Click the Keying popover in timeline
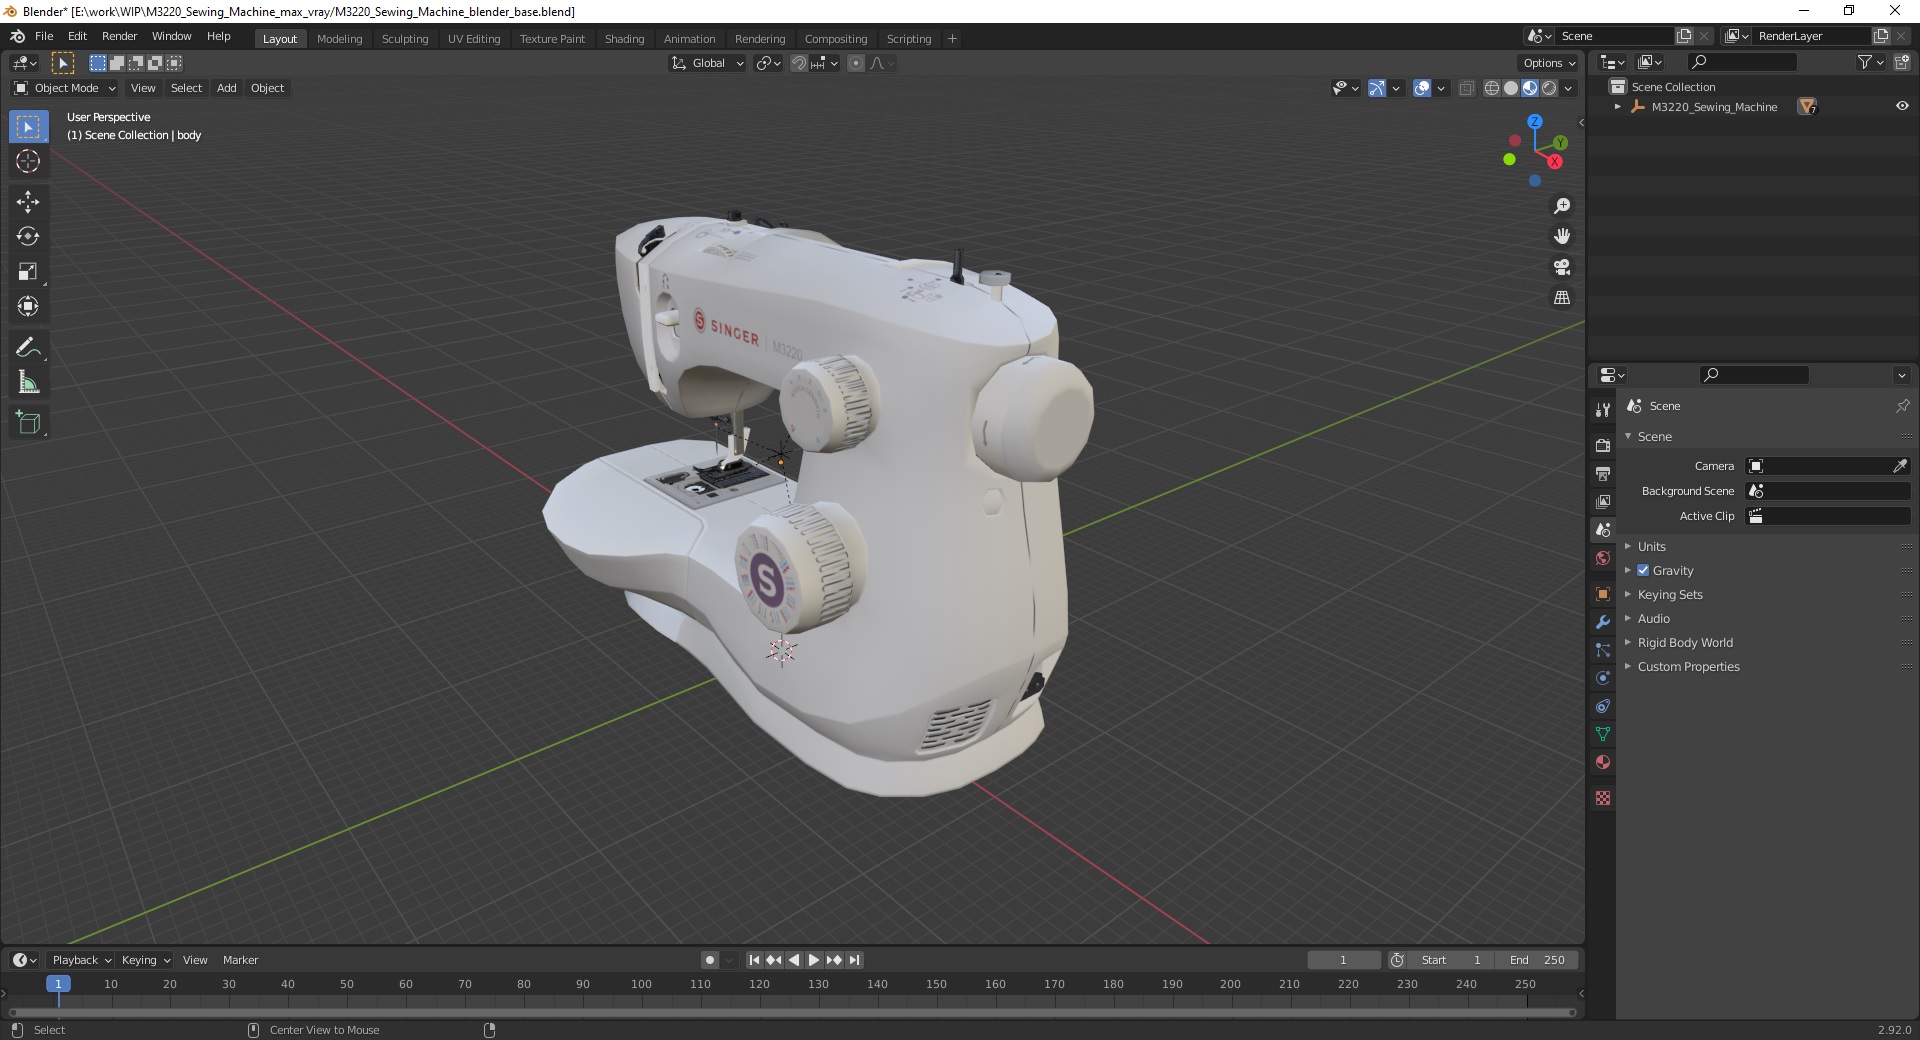The image size is (1920, 1040). (145, 960)
